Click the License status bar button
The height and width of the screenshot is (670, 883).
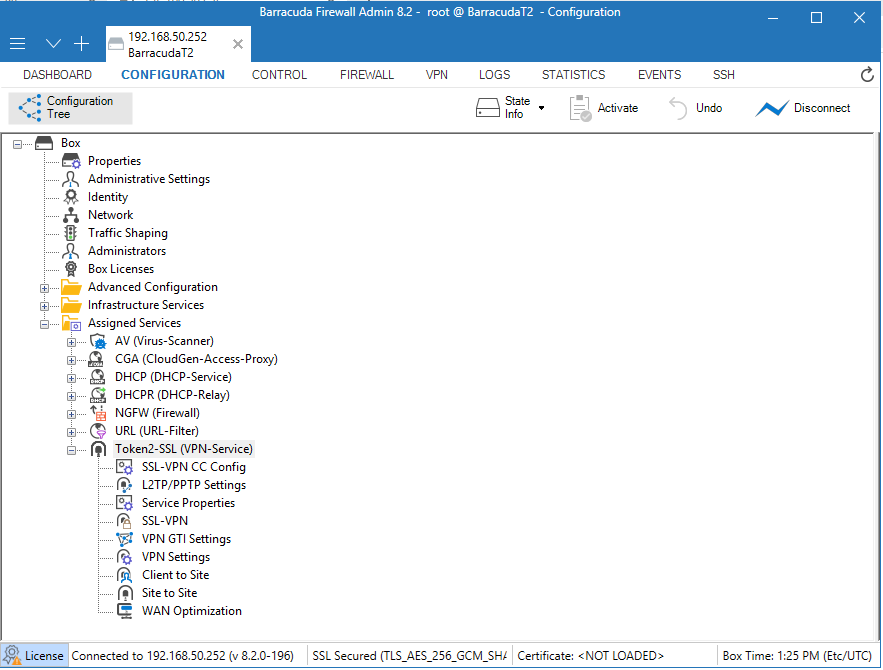[34, 656]
